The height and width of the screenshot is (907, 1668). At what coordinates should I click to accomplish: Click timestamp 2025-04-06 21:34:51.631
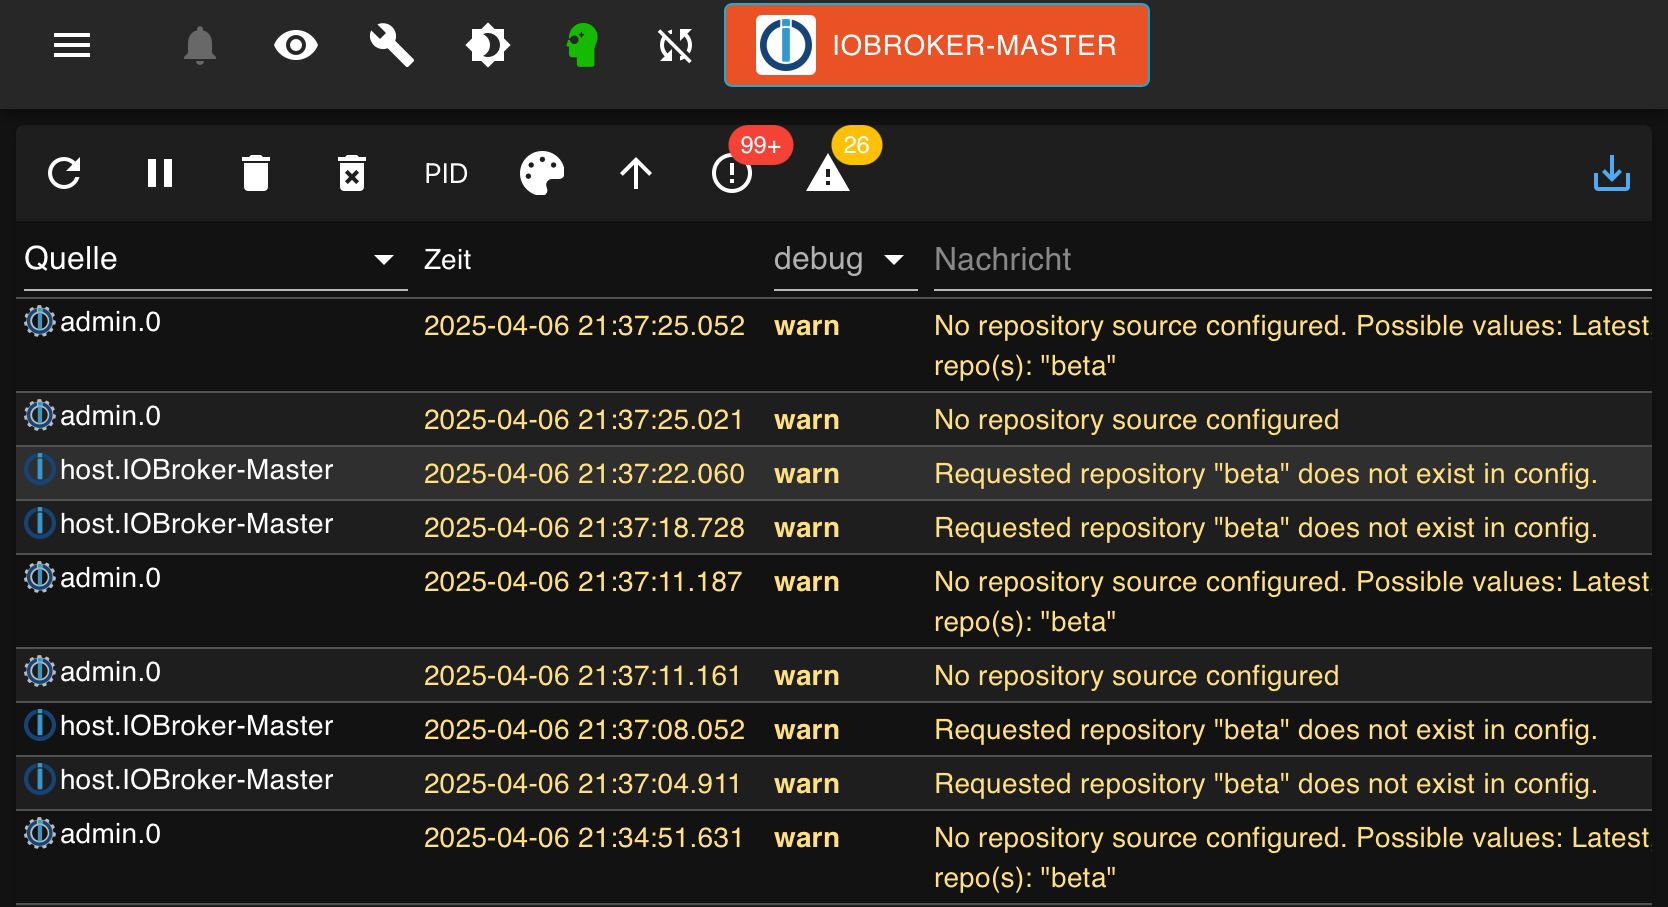583,838
